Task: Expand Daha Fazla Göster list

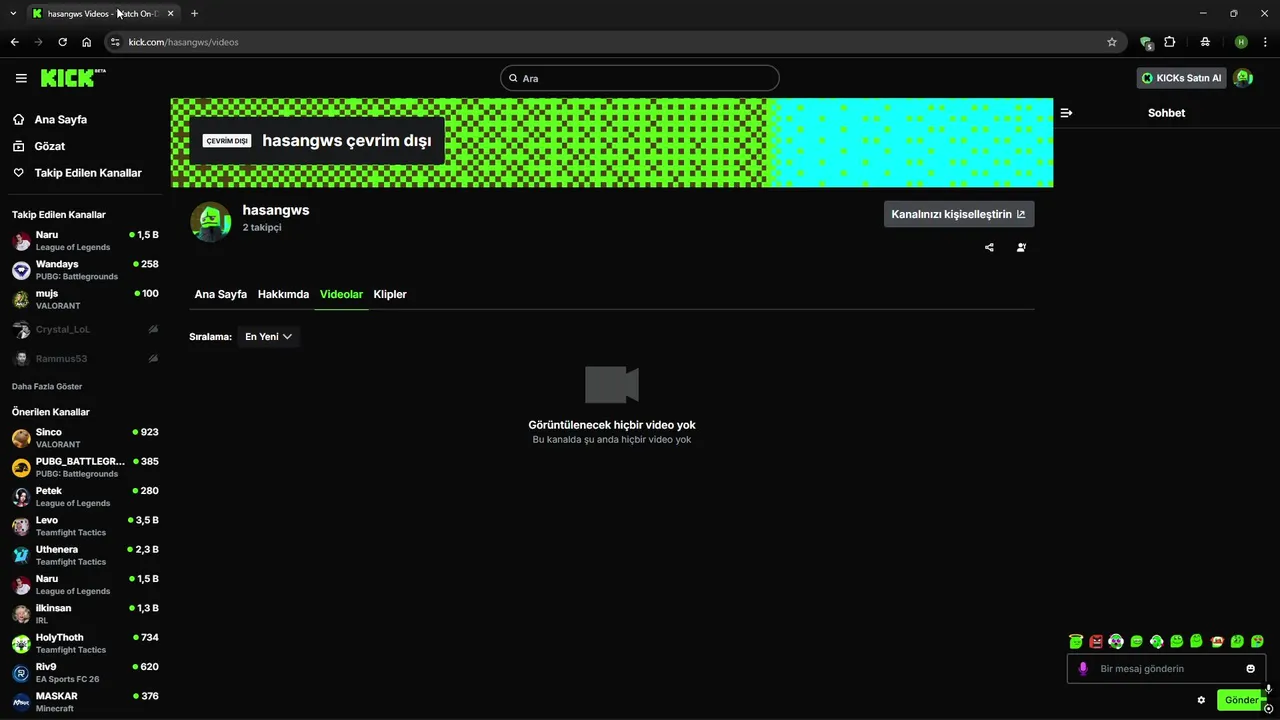Action: (47, 386)
